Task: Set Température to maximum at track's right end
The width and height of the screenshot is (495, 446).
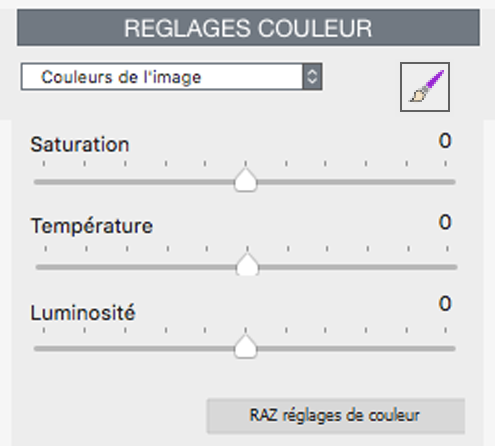Action: (x=455, y=267)
